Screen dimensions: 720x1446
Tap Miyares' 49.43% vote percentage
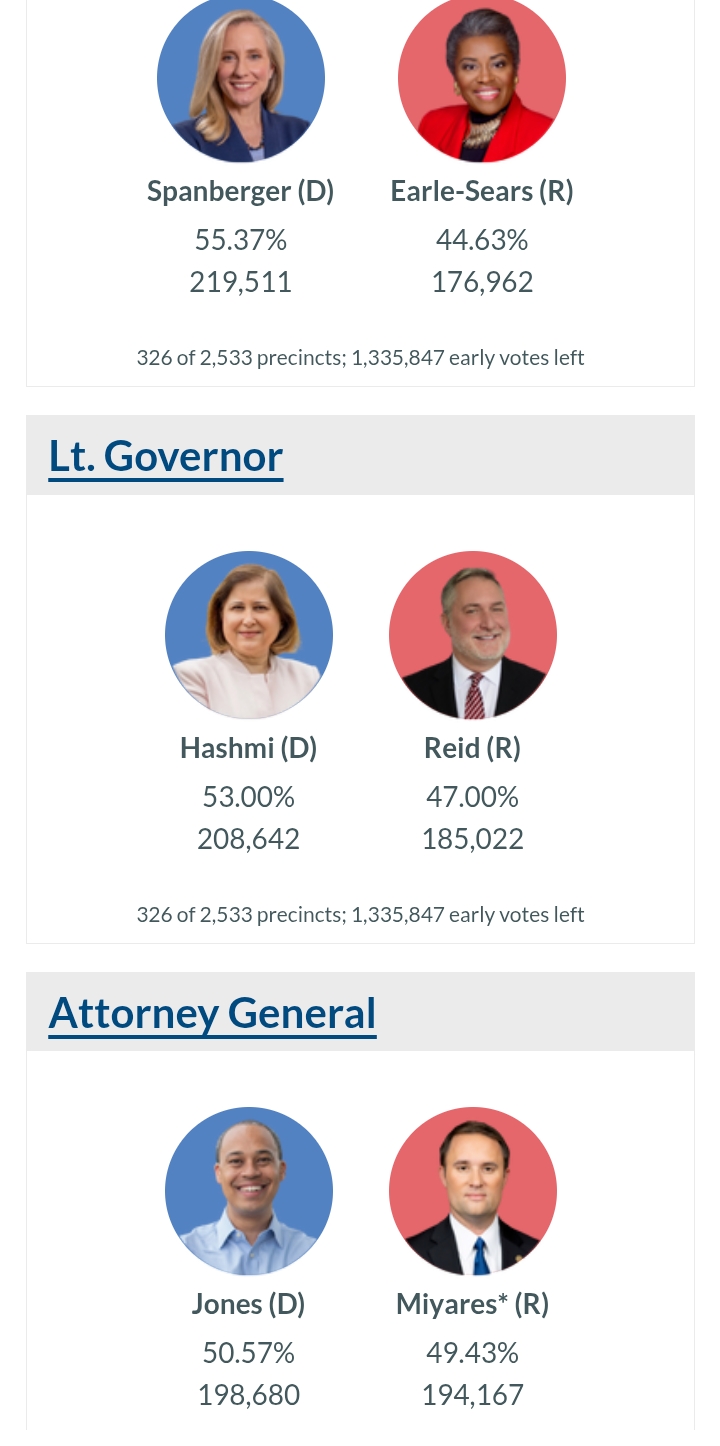(x=473, y=1353)
